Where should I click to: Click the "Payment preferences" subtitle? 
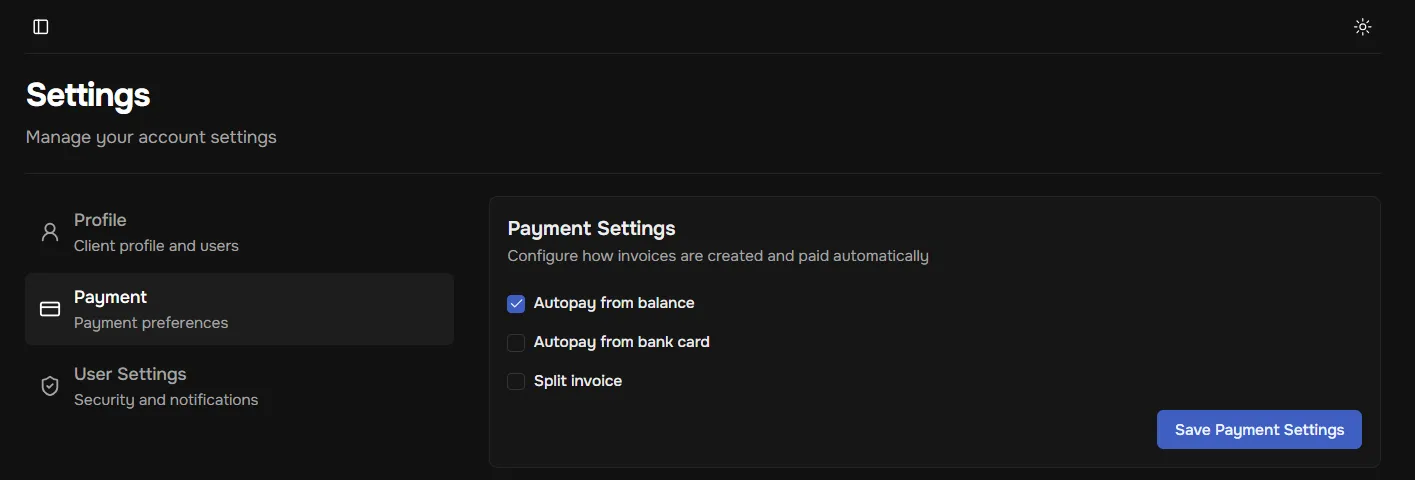coord(151,323)
